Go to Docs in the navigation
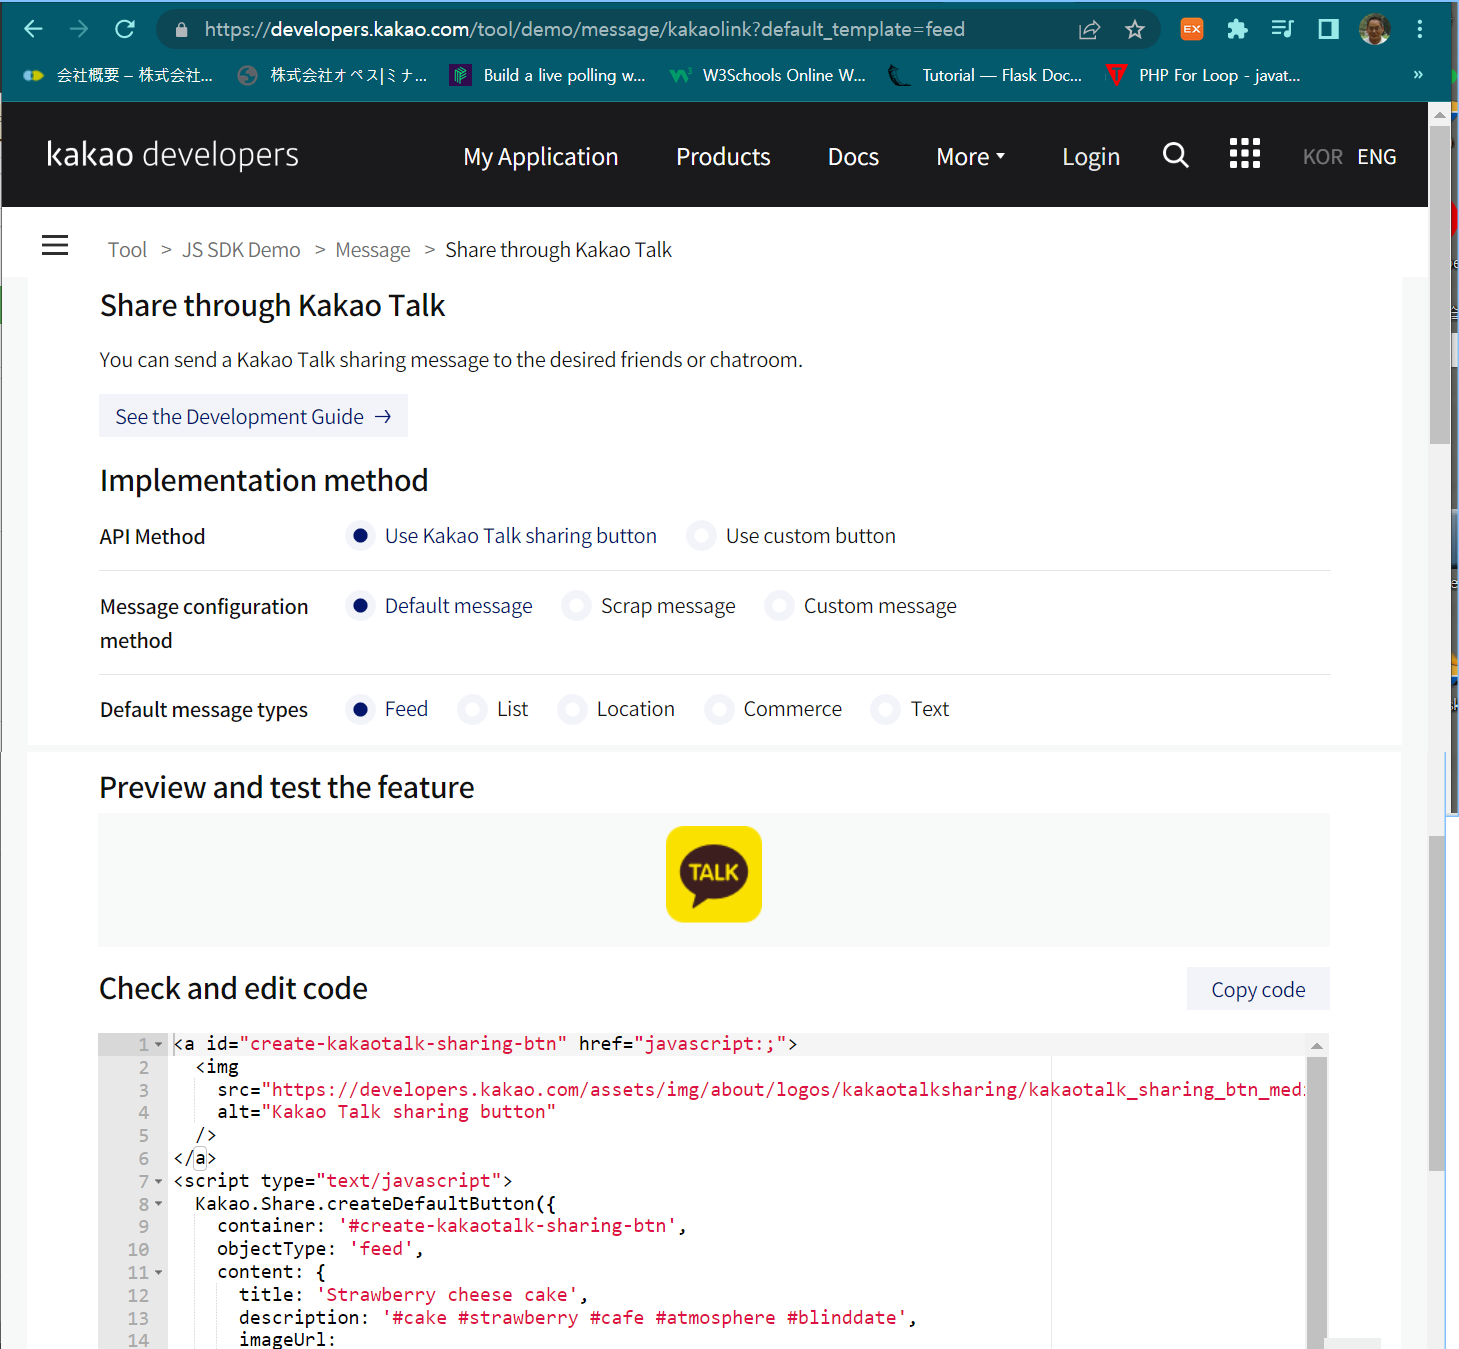The height and width of the screenshot is (1349, 1459). pos(853,157)
